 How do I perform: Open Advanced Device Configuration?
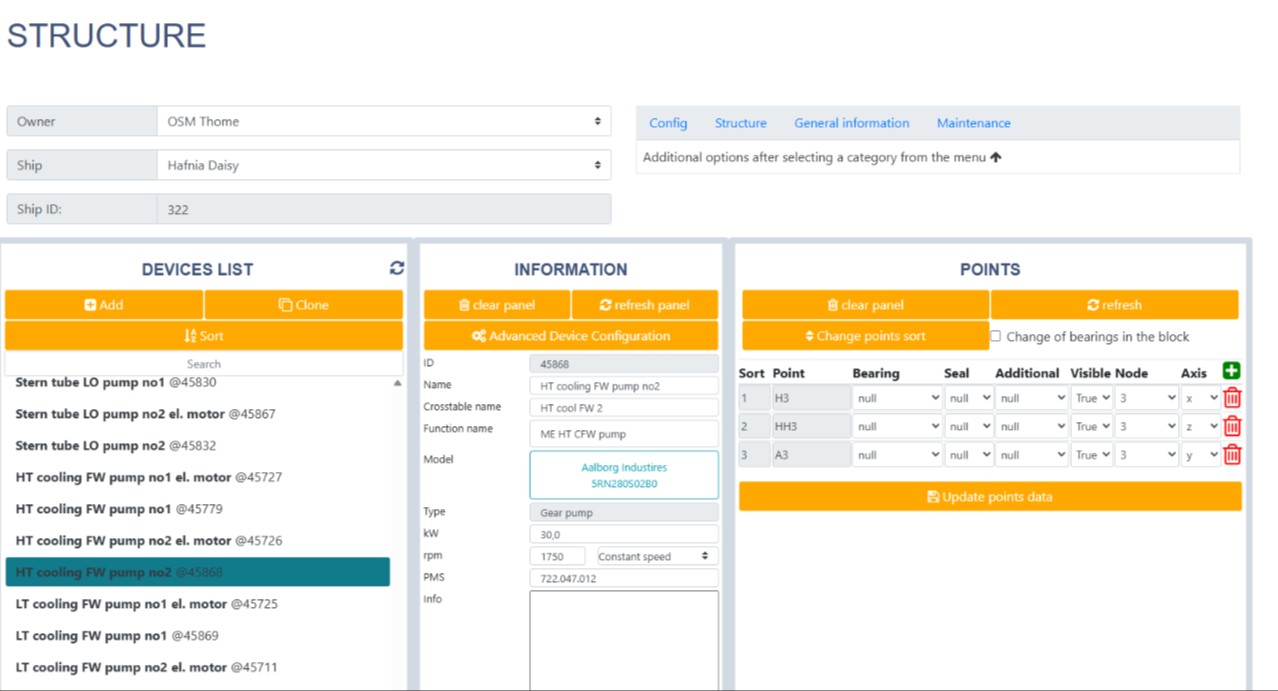570,336
